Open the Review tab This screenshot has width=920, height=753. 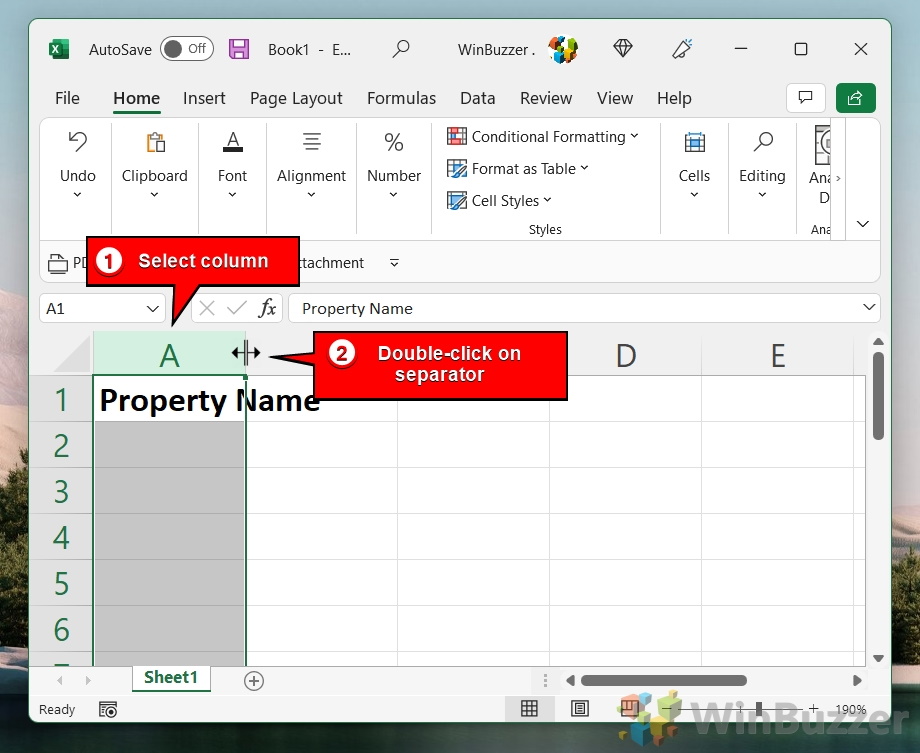click(546, 98)
